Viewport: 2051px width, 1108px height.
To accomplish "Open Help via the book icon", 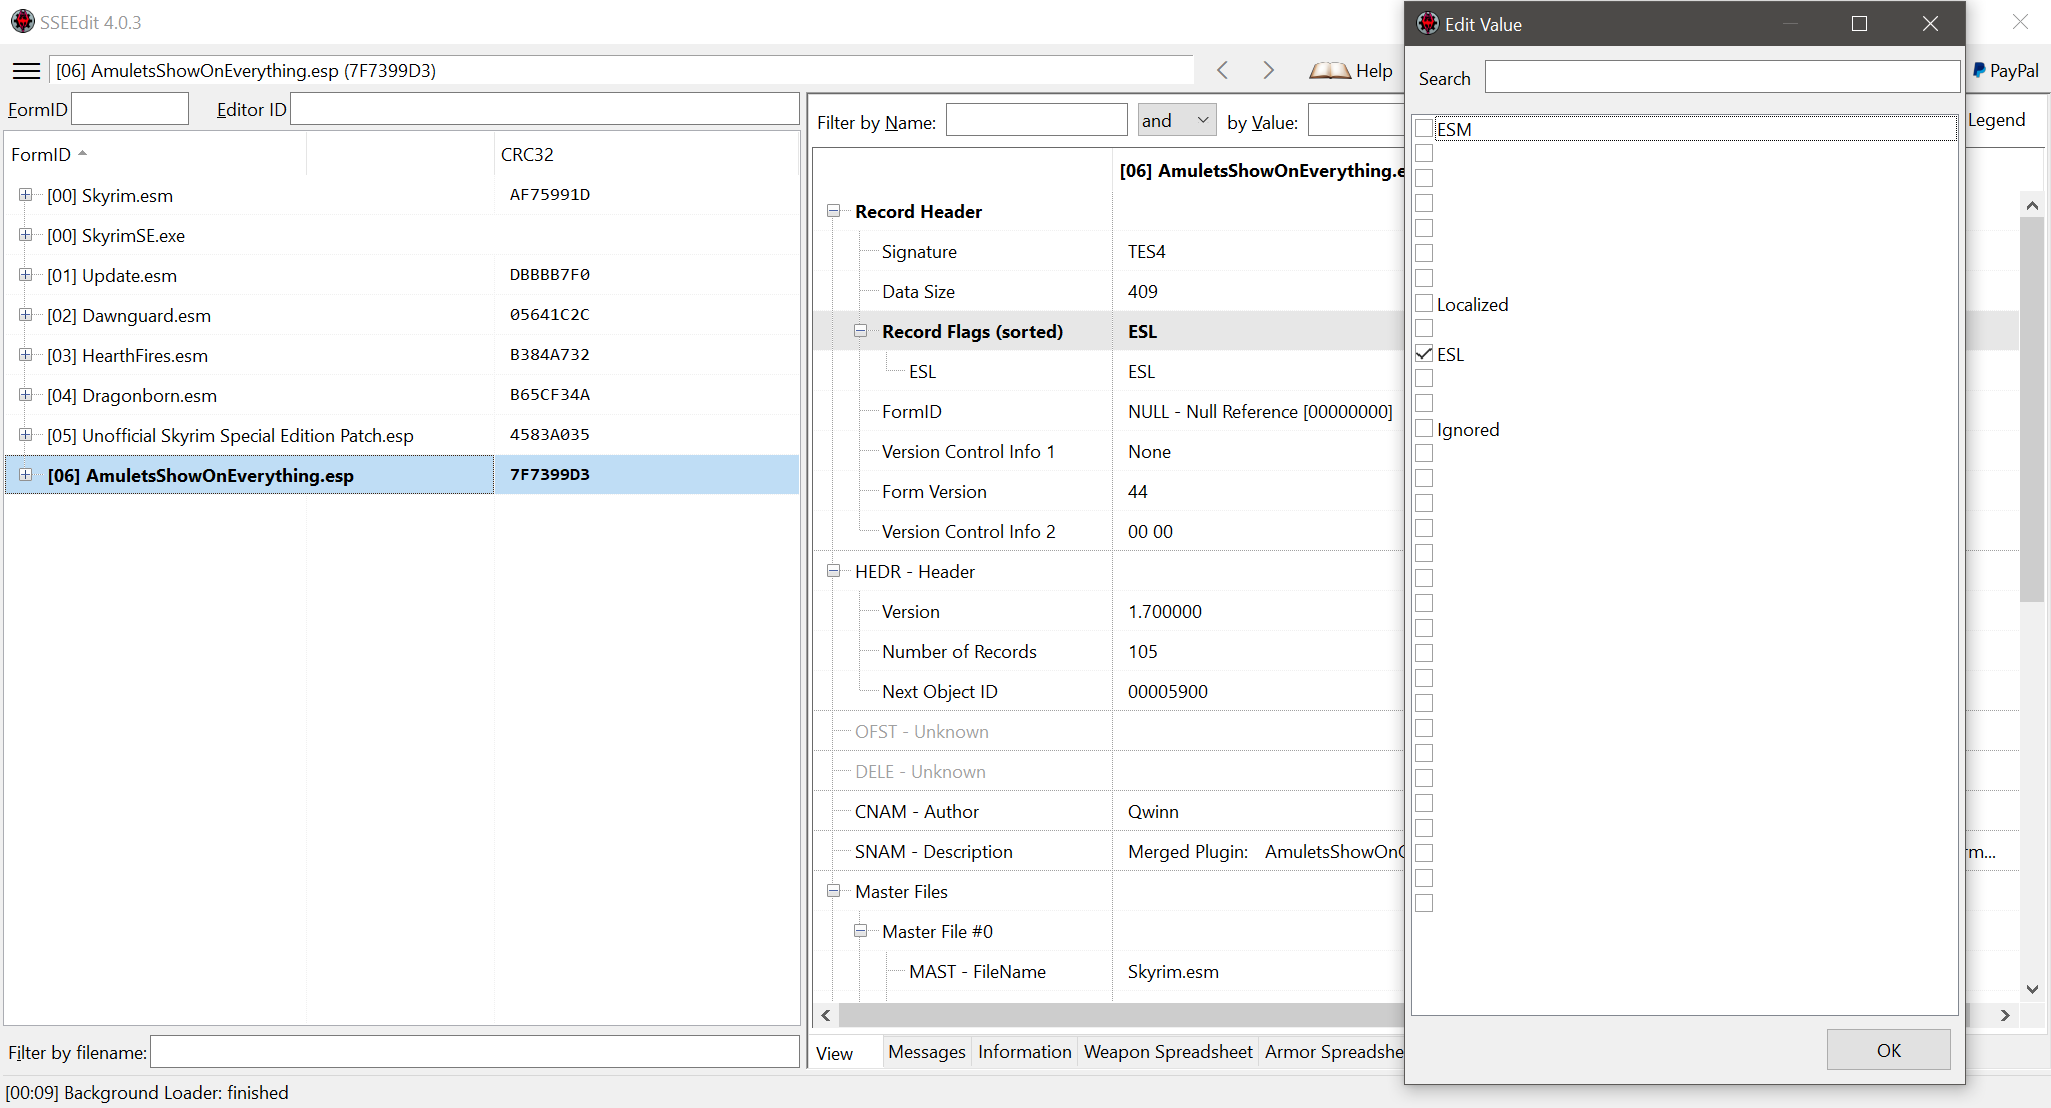I will tap(1350, 70).
